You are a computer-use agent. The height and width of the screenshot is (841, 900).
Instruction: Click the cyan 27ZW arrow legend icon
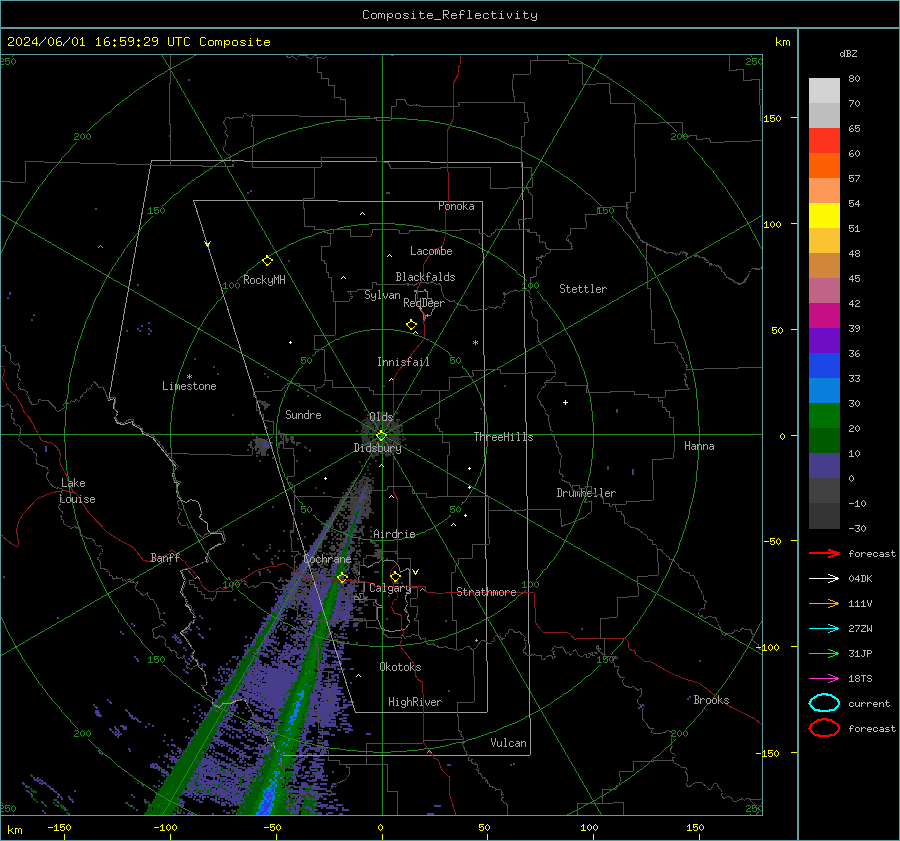(x=824, y=629)
